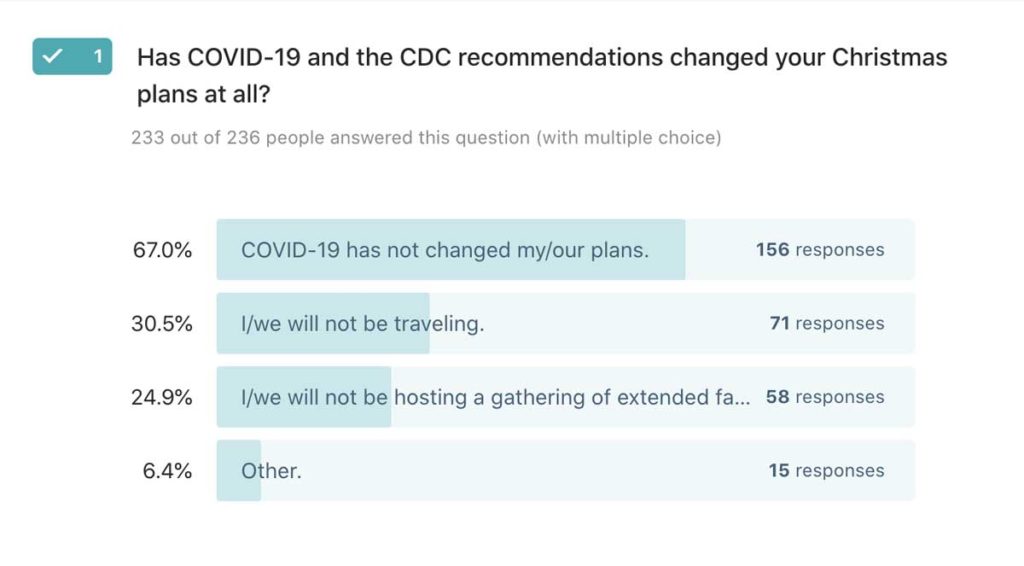Click the 24.9% percentage label
This screenshot has height=566, width=1024.
[x=162, y=397]
